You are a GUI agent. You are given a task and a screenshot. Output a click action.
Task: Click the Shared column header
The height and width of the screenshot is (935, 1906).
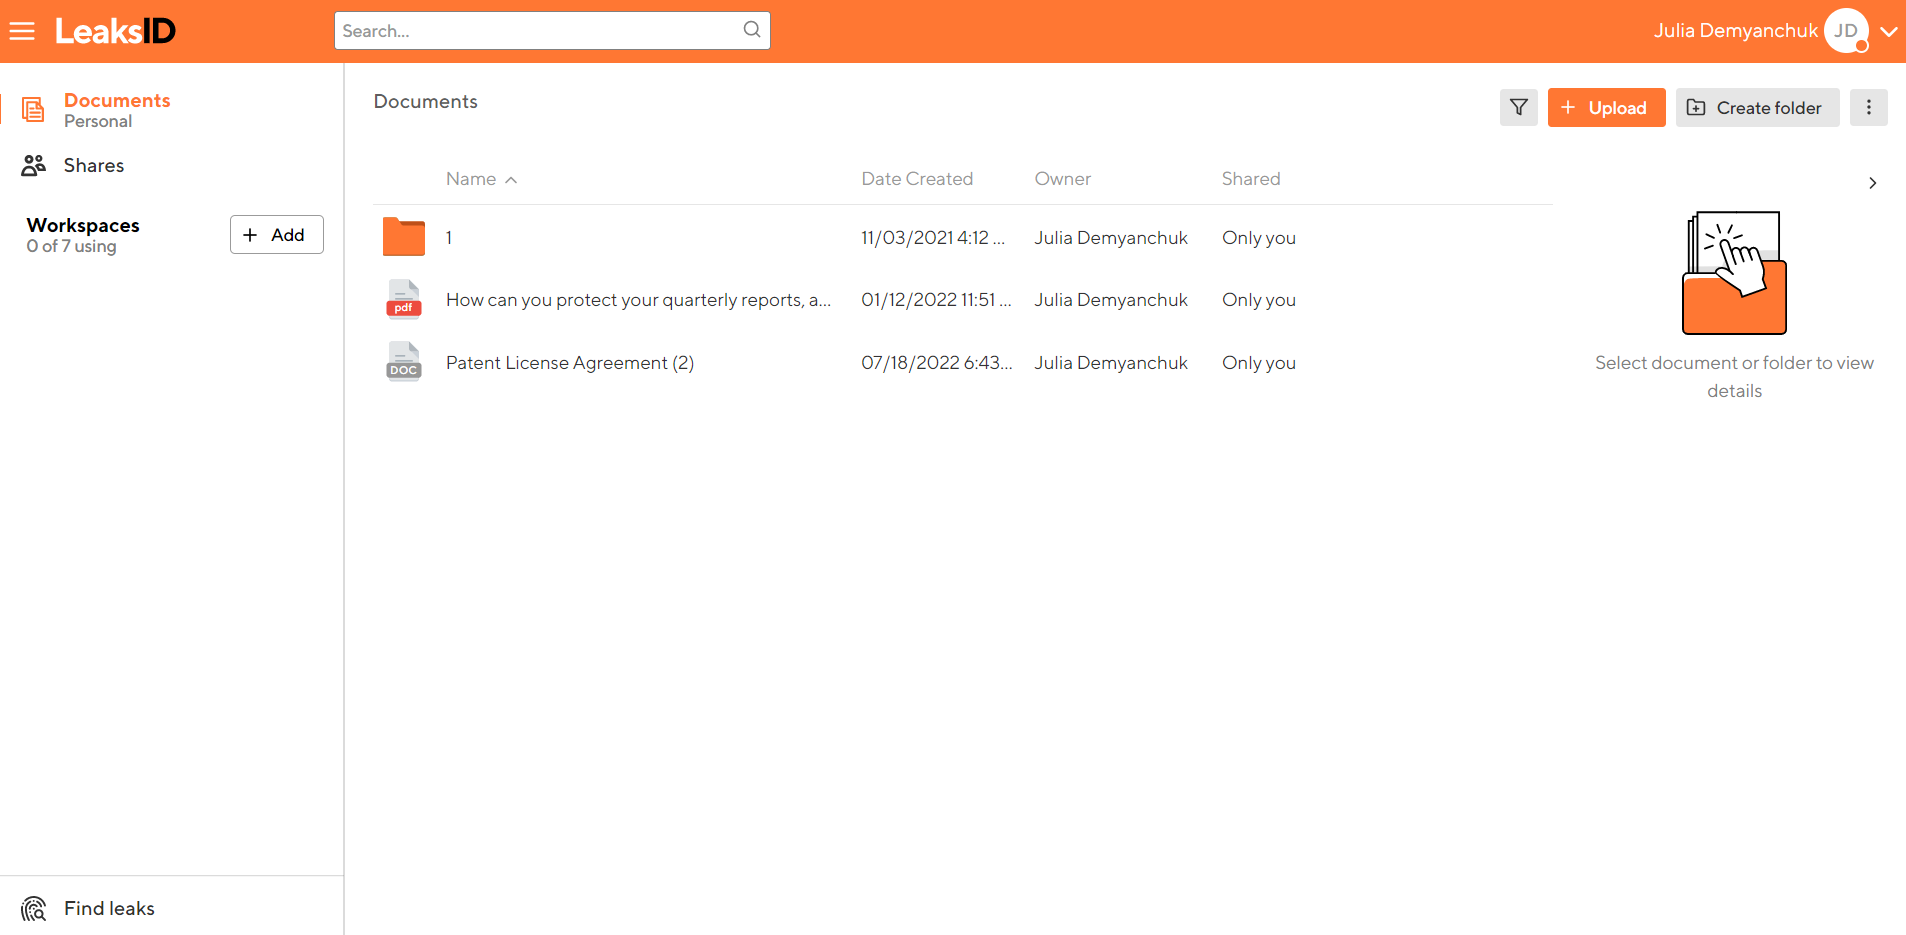(x=1250, y=179)
